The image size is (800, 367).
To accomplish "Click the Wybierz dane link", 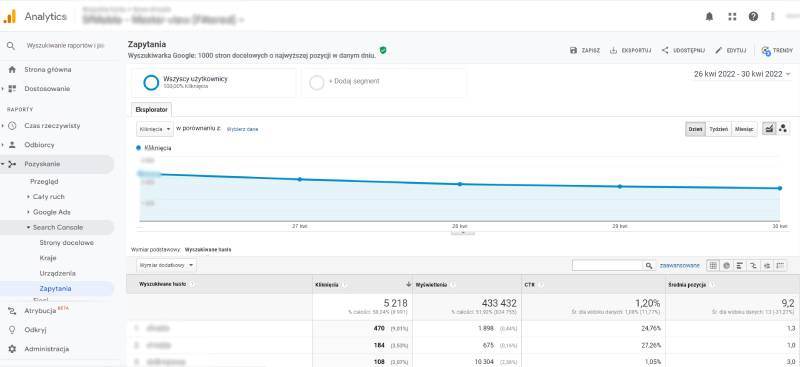I will click(x=242, y=130).
